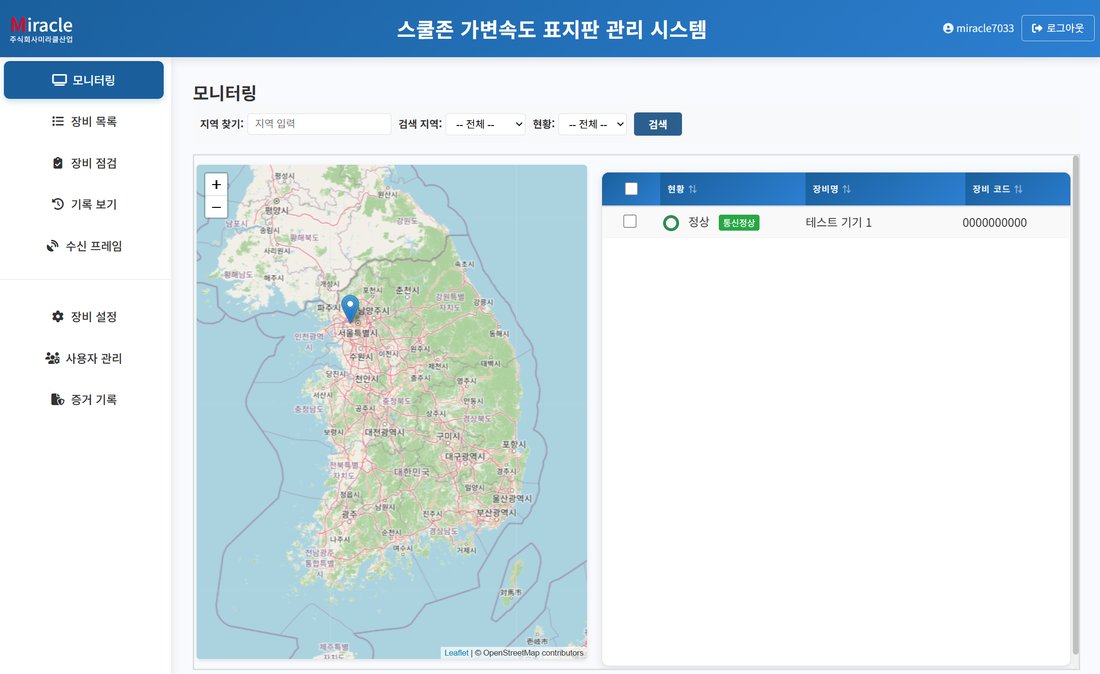Click the history icon beside 기록 보기
This screenshot has width=1100, height=674.
(x=58, y=204)
